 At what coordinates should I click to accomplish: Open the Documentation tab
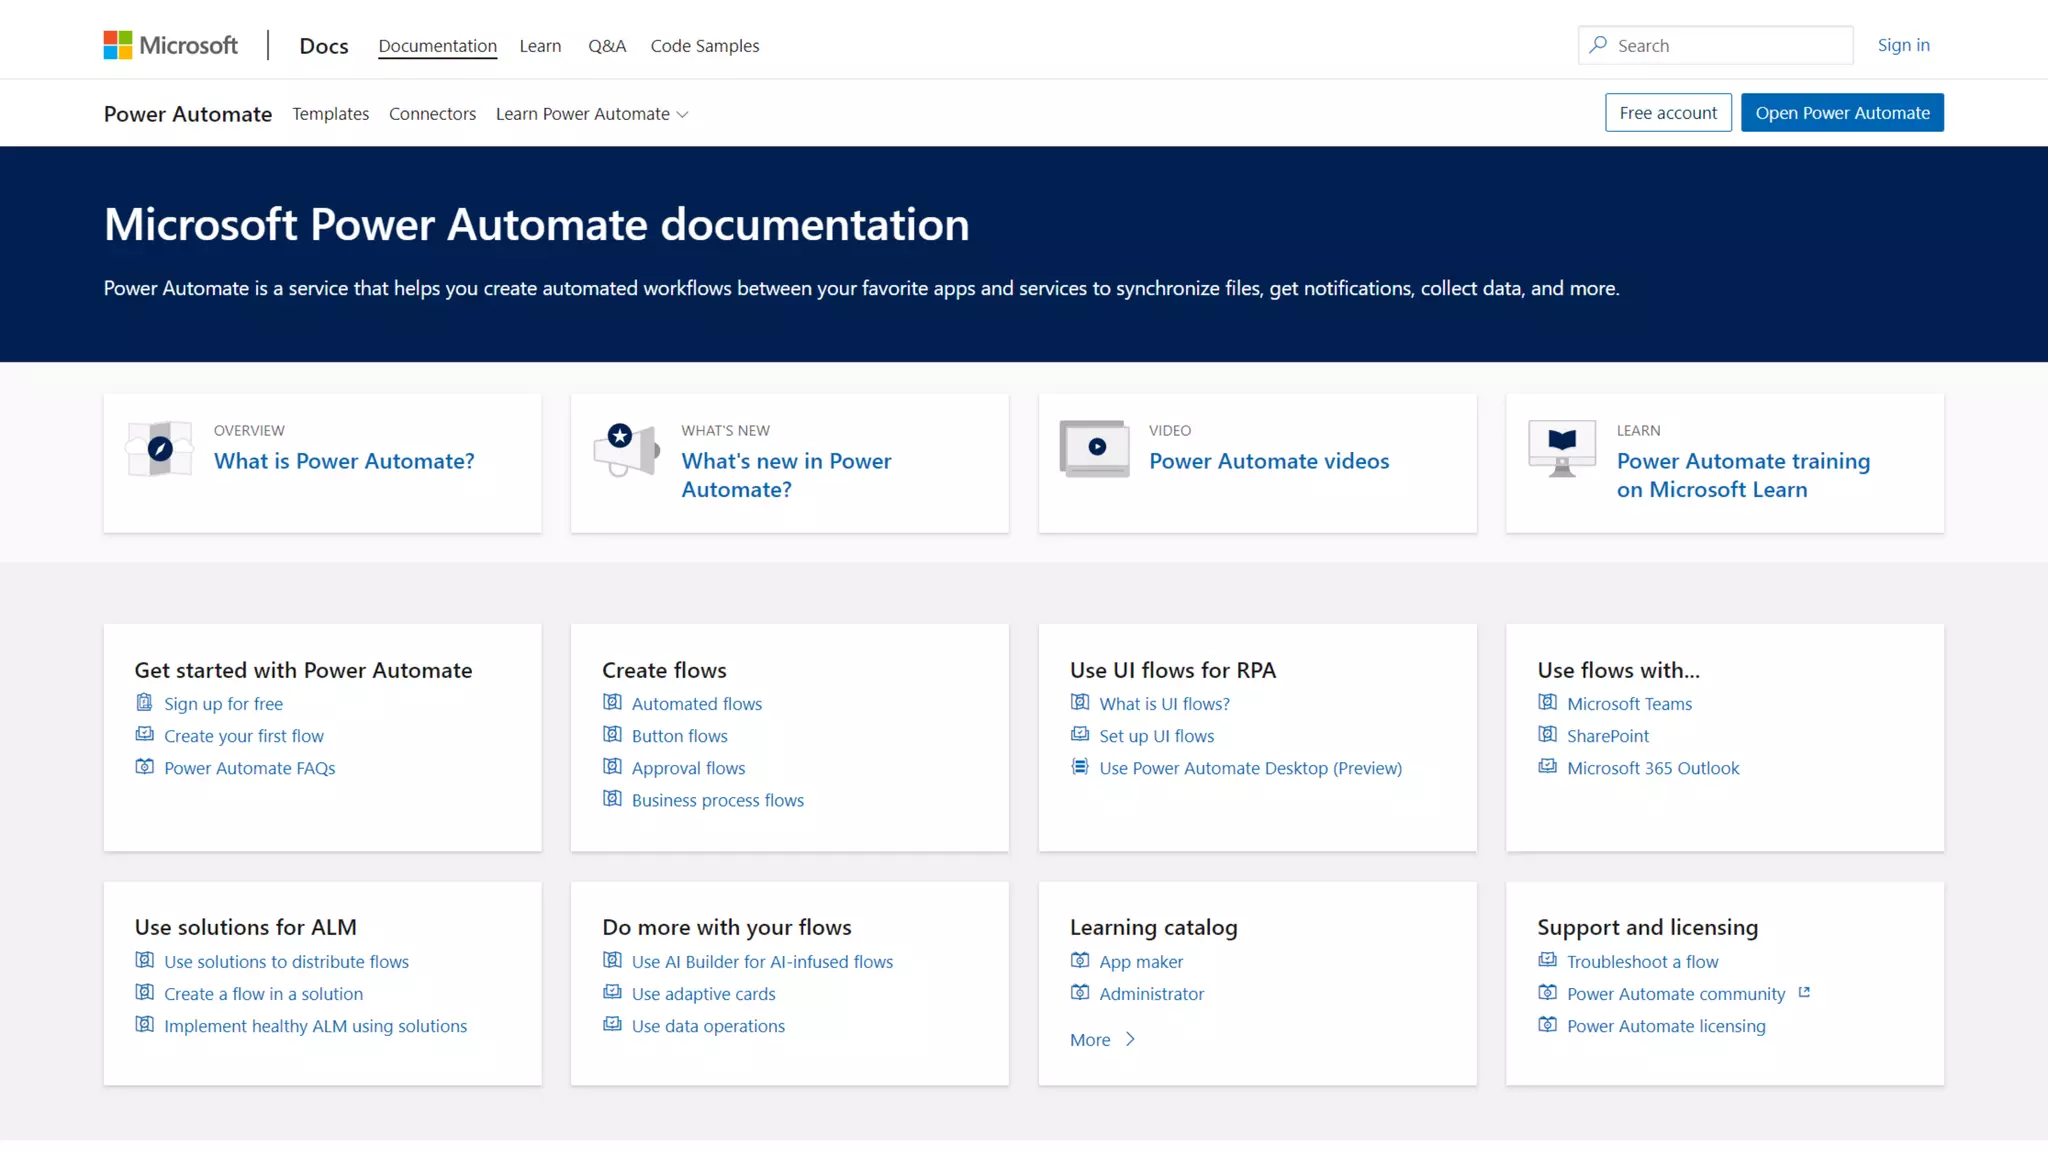point(437,46)
